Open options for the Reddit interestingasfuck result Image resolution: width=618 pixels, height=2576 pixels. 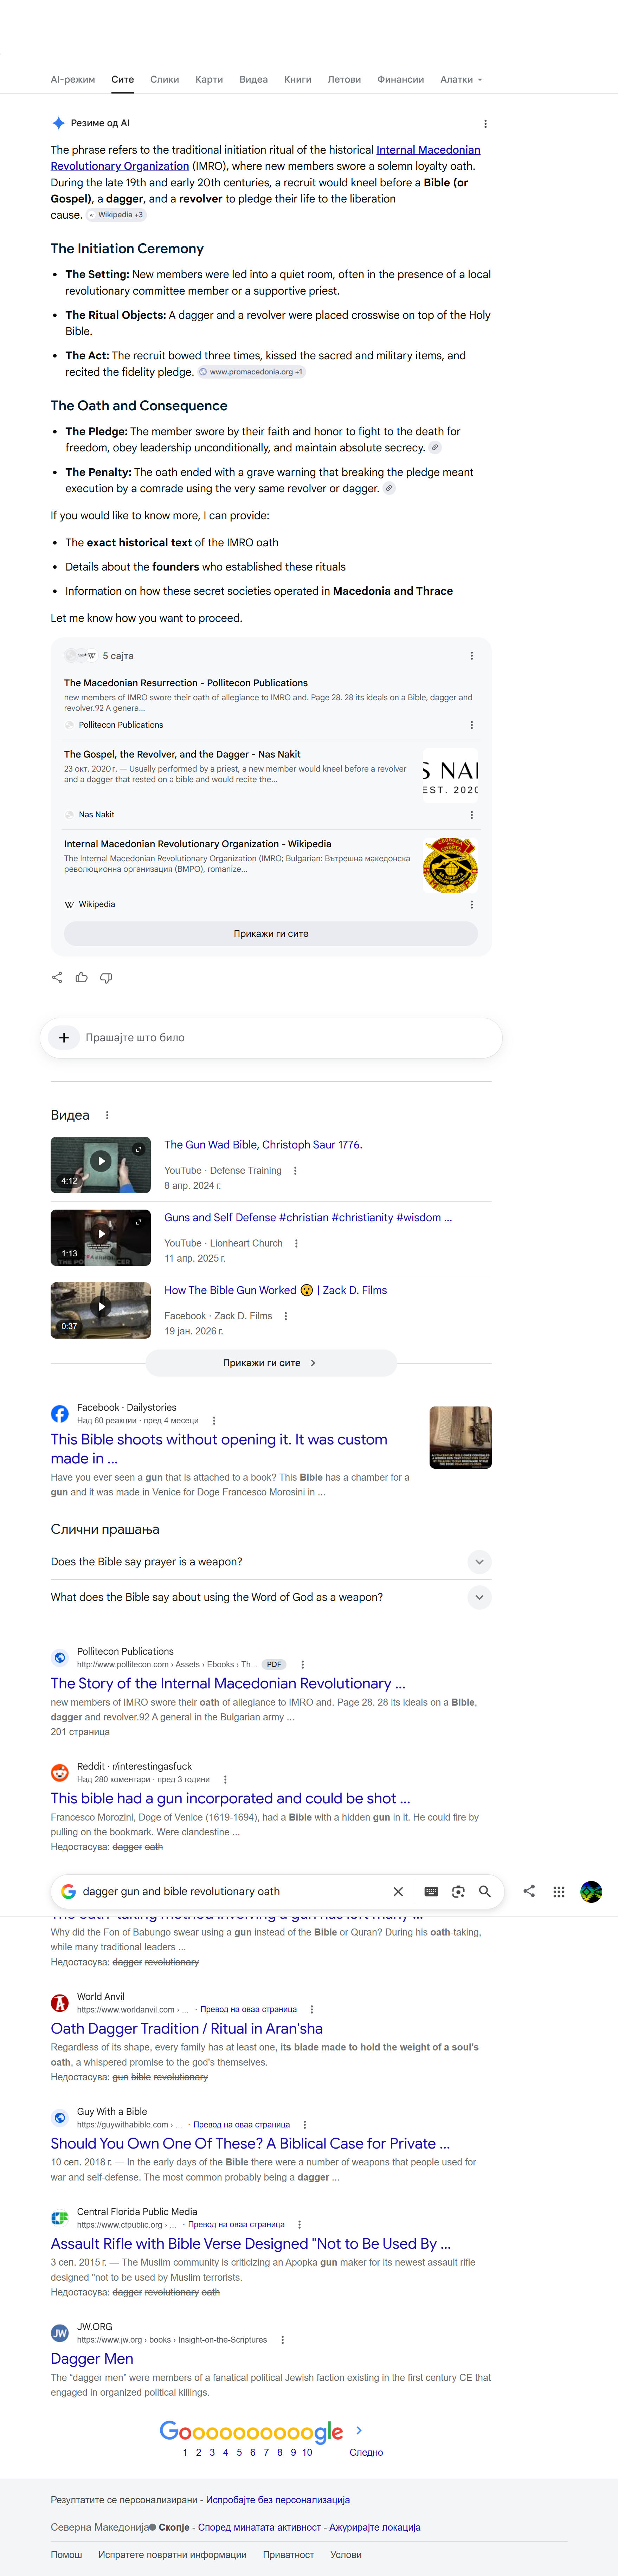click(x=225, y=1780)
